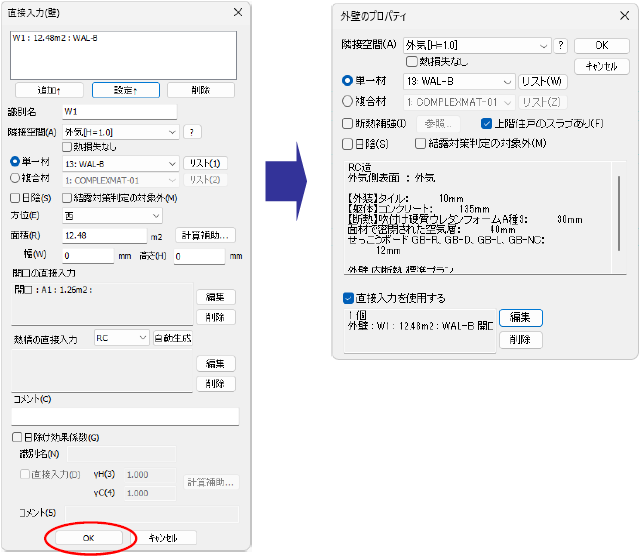Click the 計算補助... button next to 面積(R)
The height and width of the screenshot is (558, 641).
[205, 235]
